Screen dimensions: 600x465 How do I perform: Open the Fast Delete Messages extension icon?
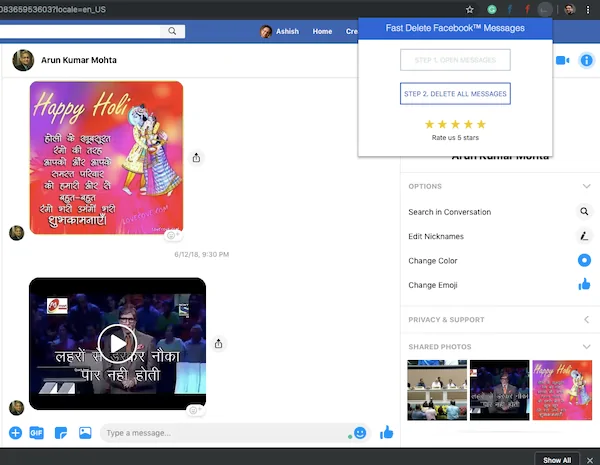[x=545, y=10]
